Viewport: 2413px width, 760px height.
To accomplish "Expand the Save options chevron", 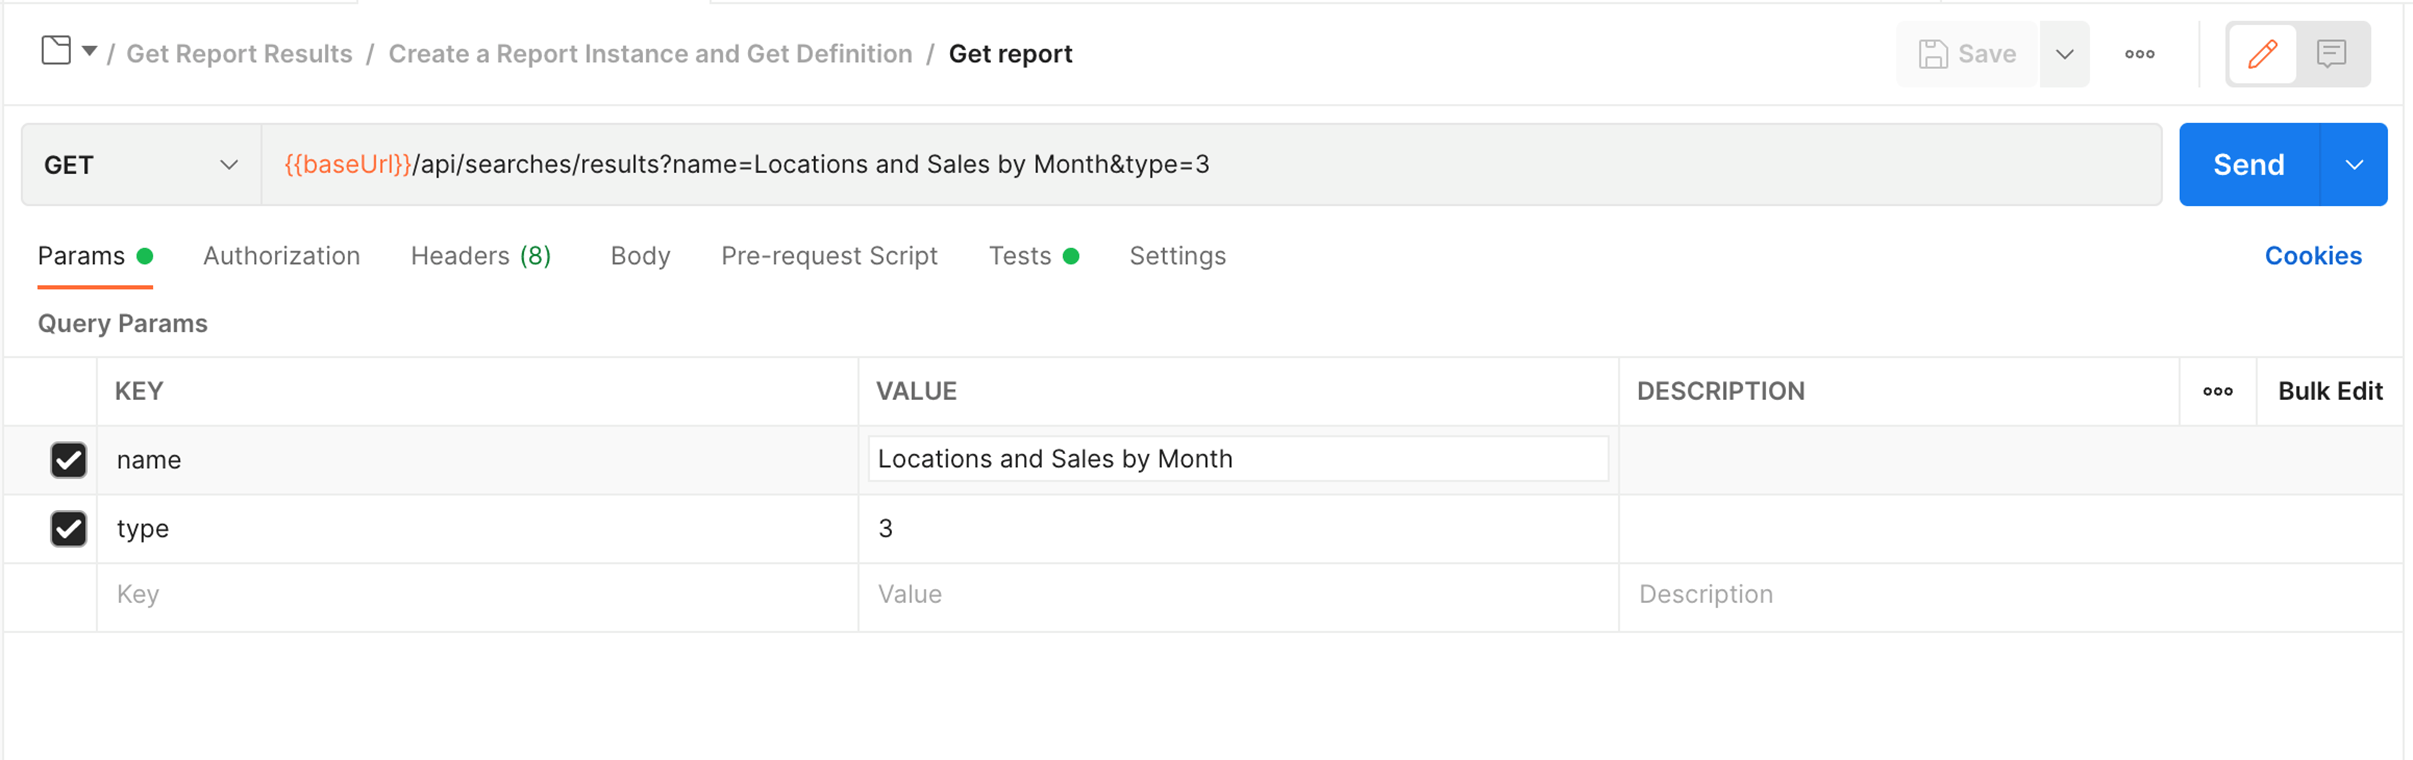I will pos(2064,54).
